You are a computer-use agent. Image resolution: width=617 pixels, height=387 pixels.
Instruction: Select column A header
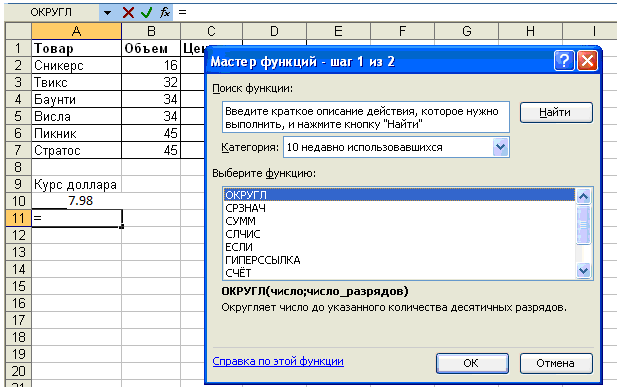pos(76,31)
